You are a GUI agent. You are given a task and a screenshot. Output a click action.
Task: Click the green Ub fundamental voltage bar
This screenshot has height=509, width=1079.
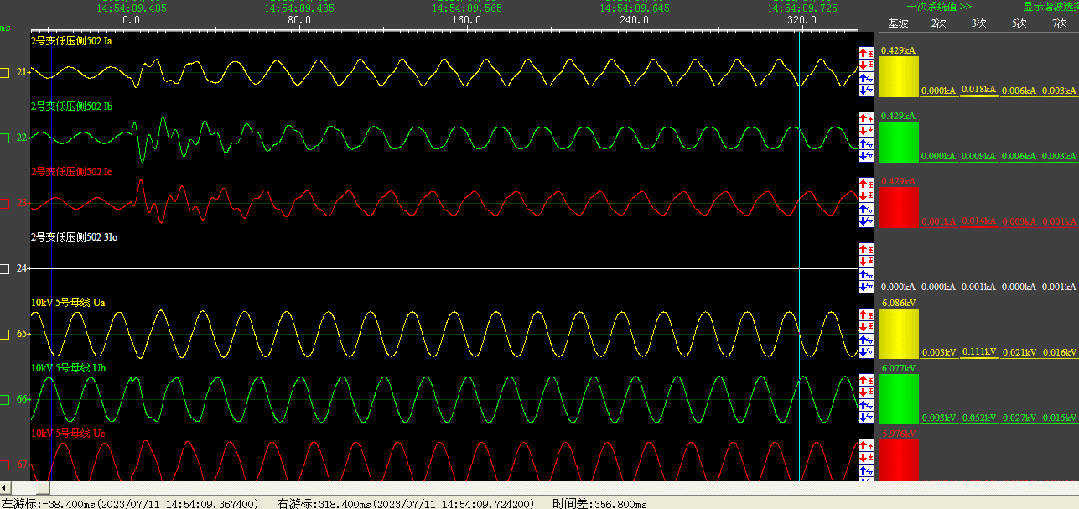coord(898,398)
